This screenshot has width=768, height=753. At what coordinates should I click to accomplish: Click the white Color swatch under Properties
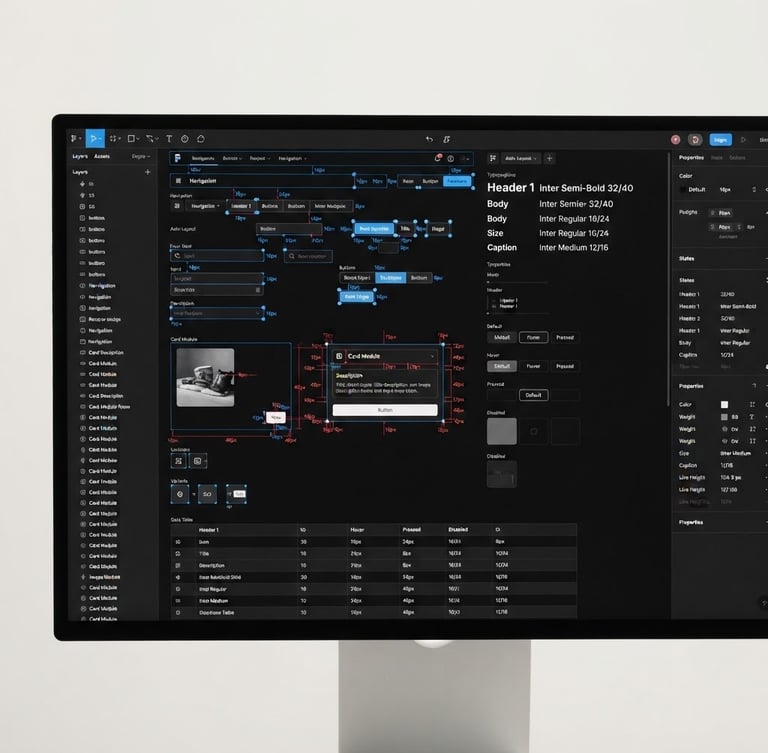724,405
